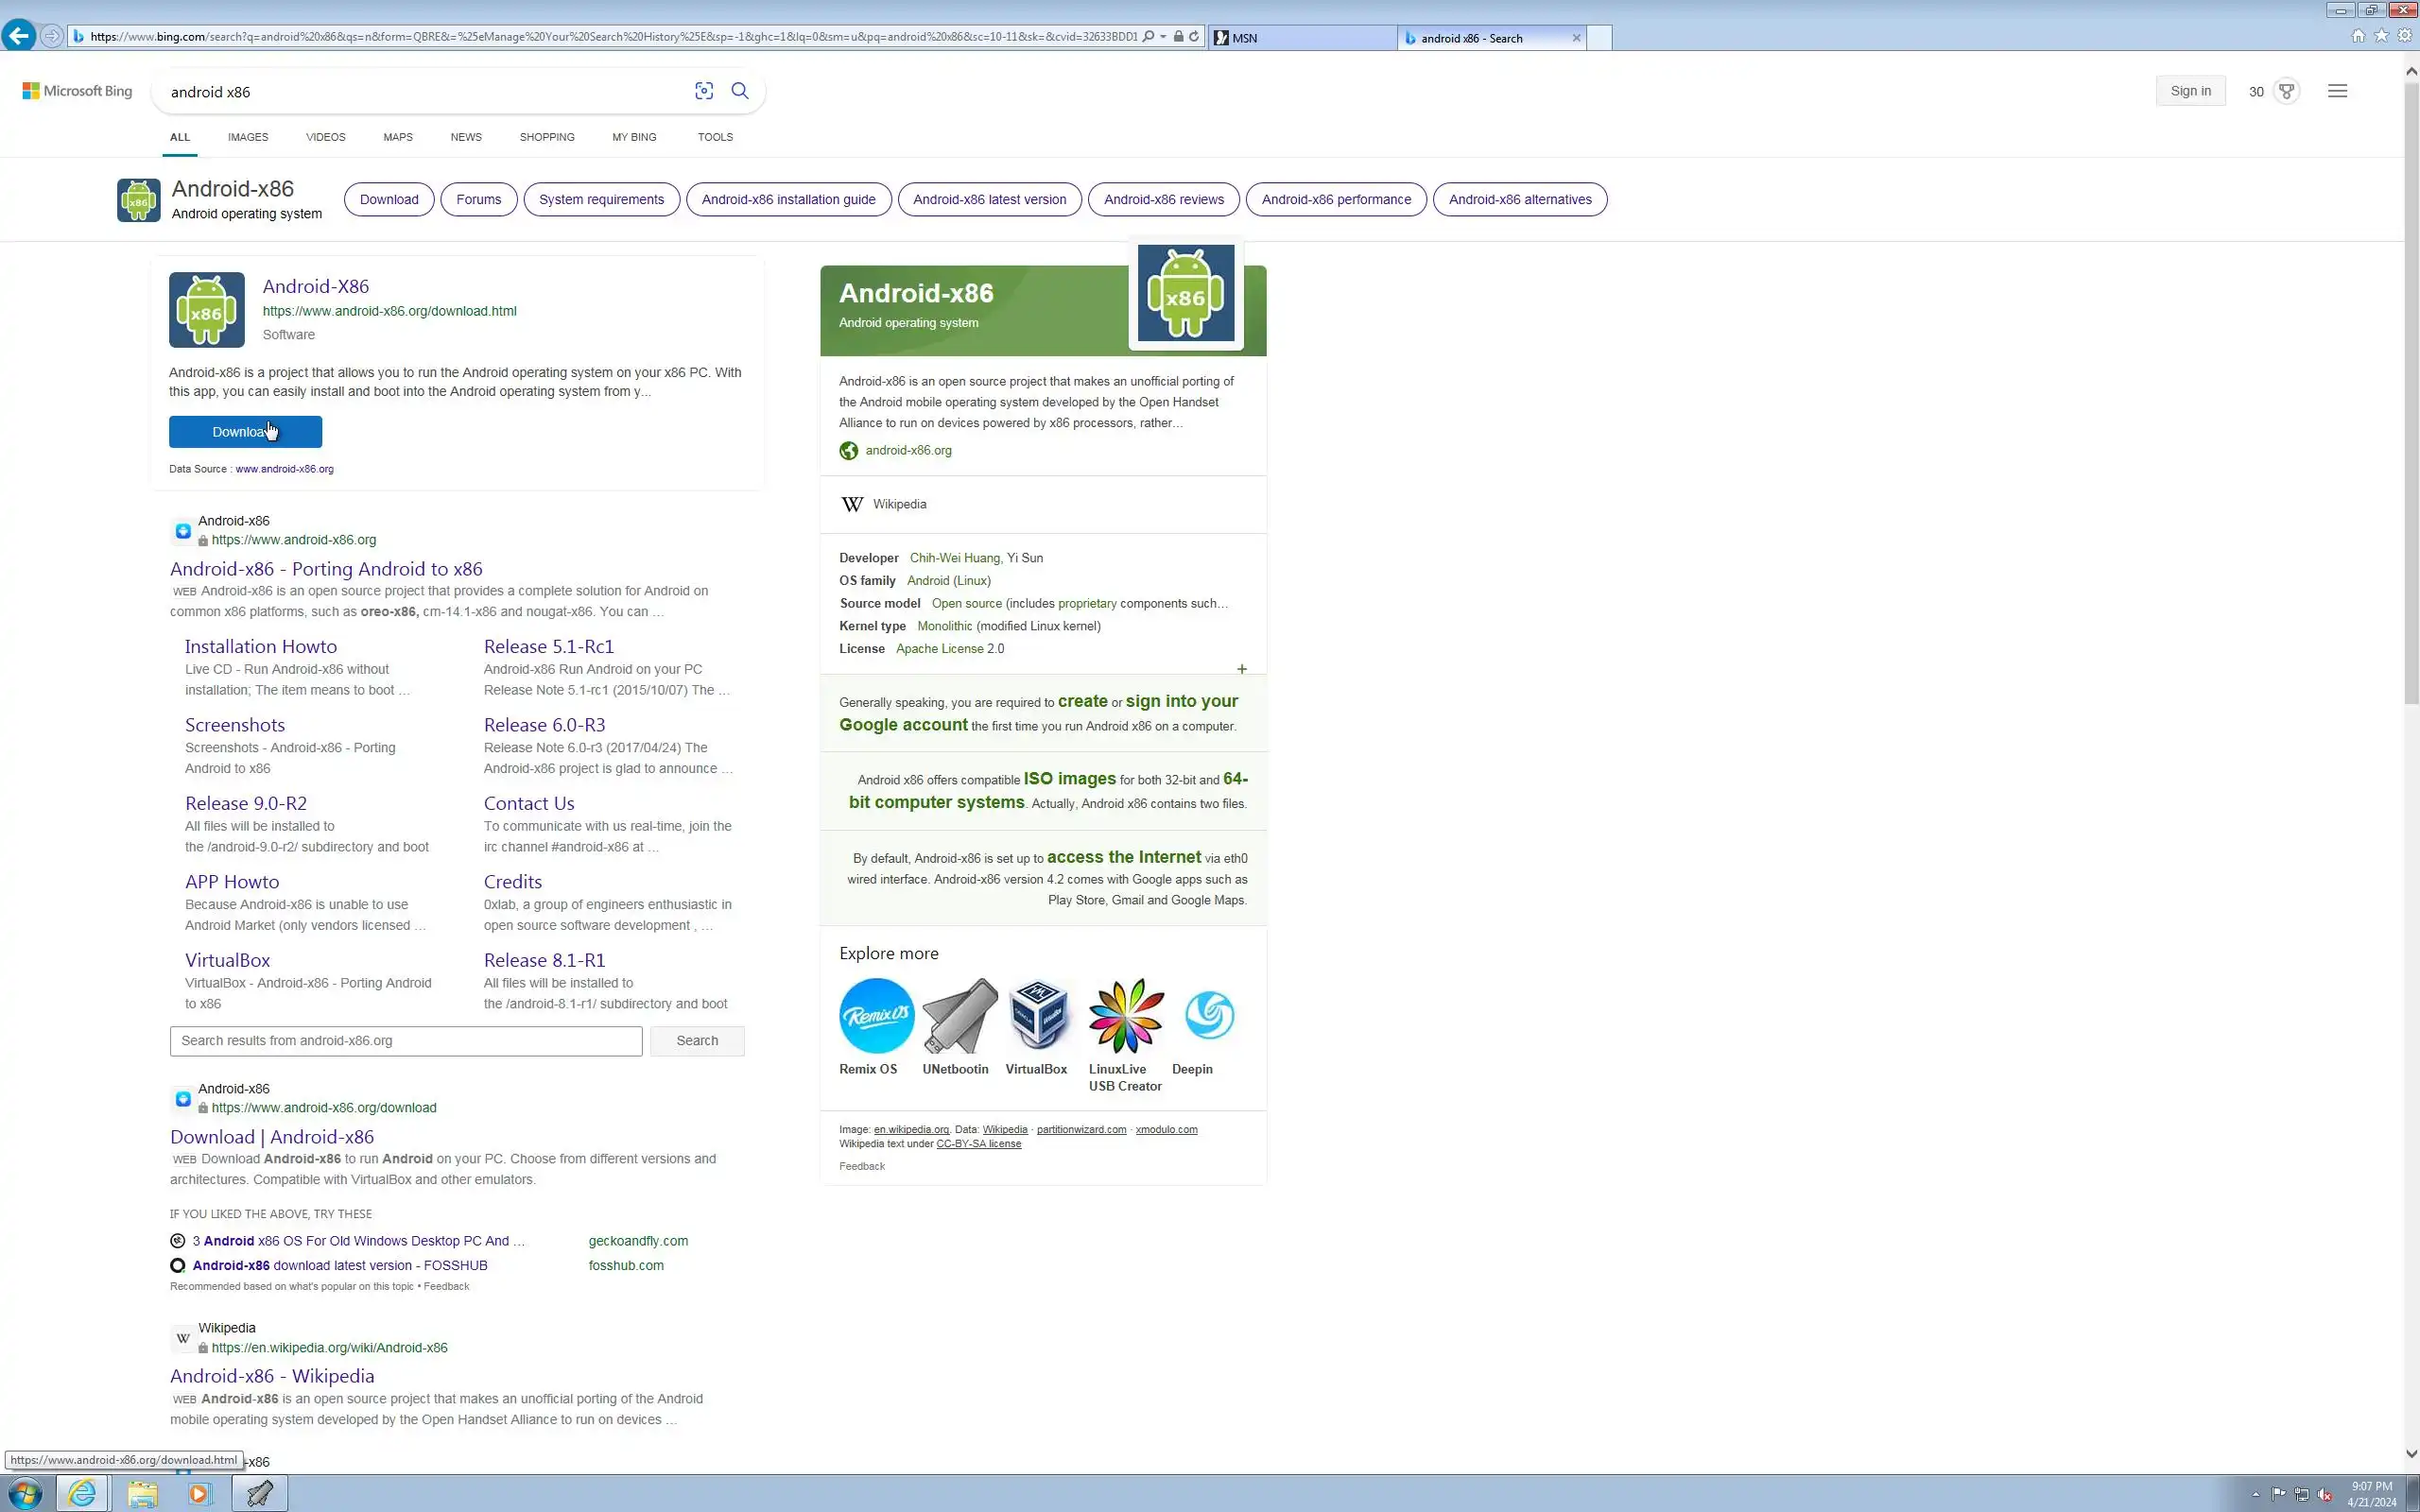Click the site search input field
Screen dimensions: 2420x1512
[x=405, y=1041]
